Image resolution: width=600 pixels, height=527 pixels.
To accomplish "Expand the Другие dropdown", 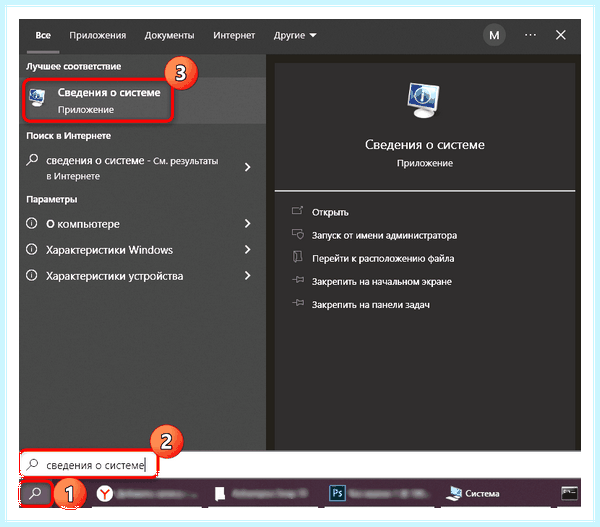I will pyautogui.click(x=295, y=36).
